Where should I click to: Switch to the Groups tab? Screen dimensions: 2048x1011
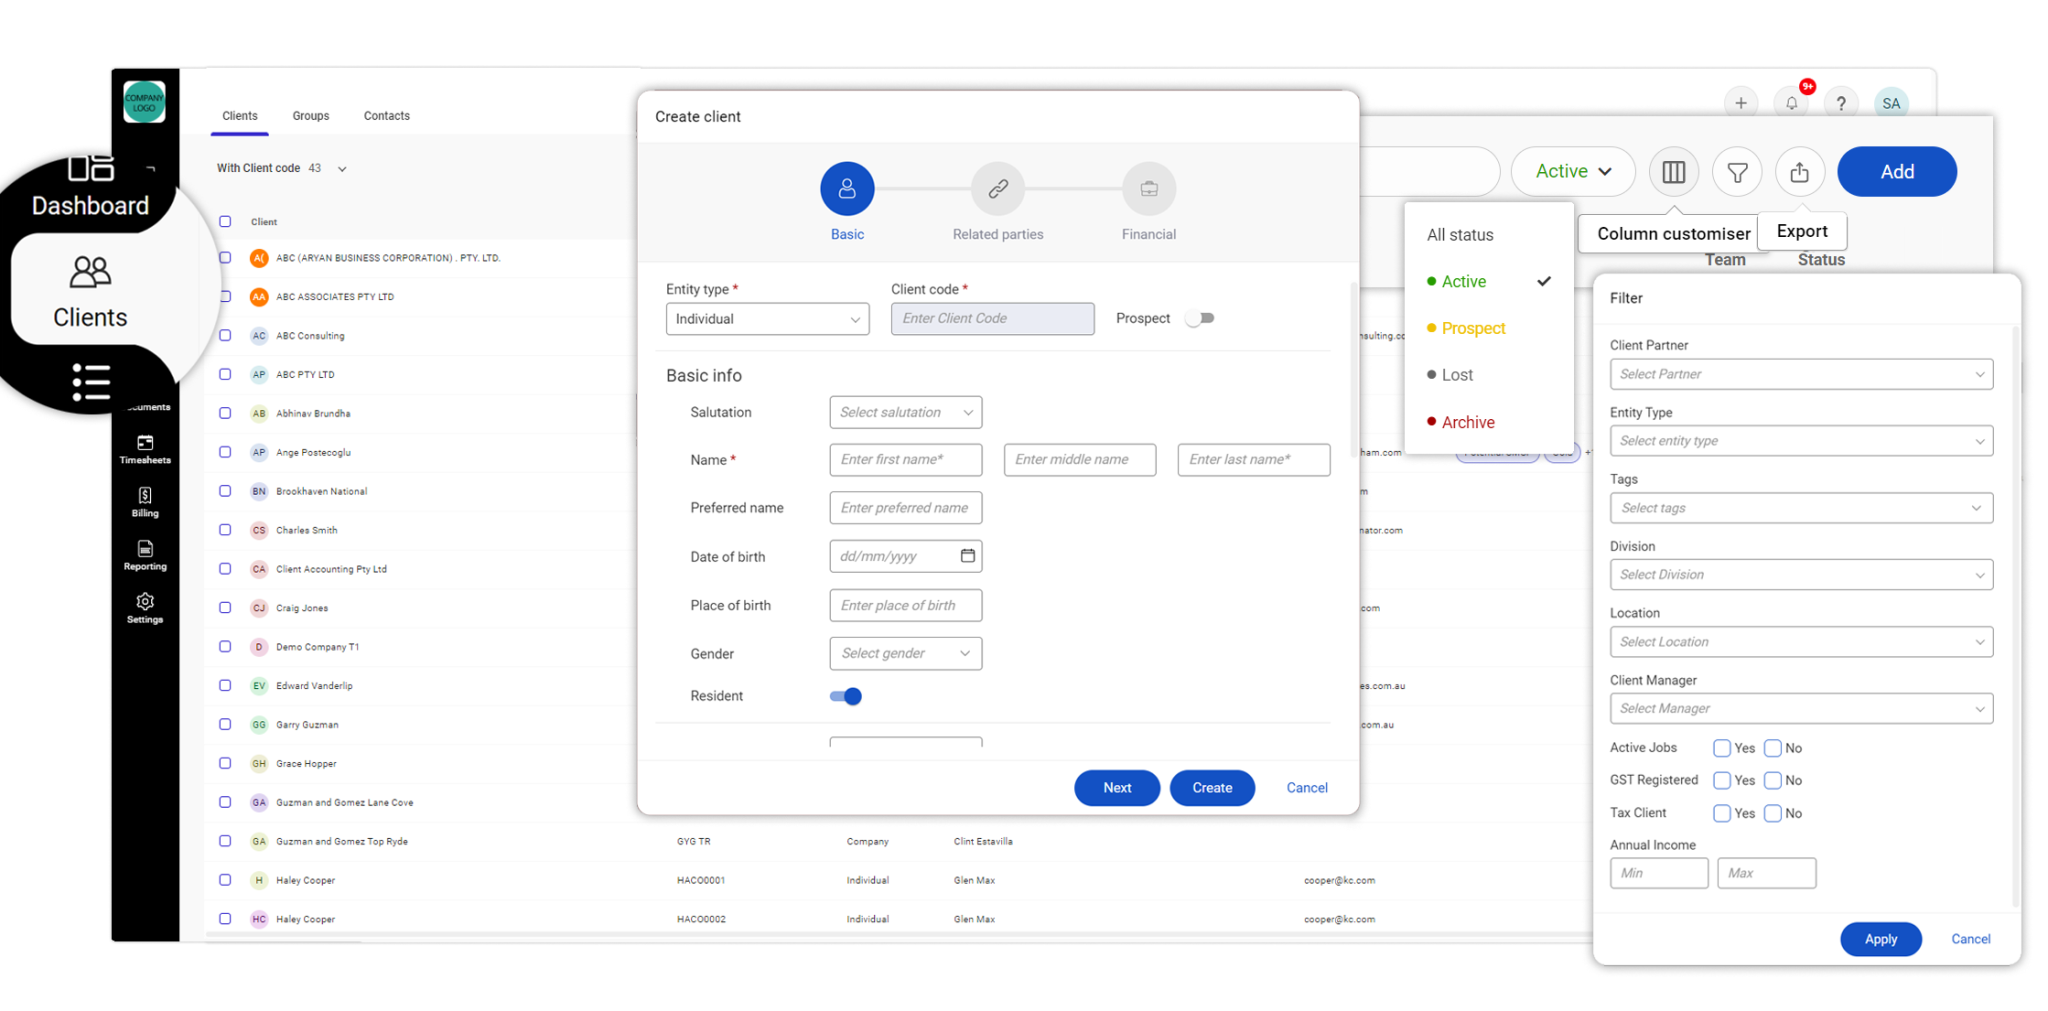coord(310,115)
